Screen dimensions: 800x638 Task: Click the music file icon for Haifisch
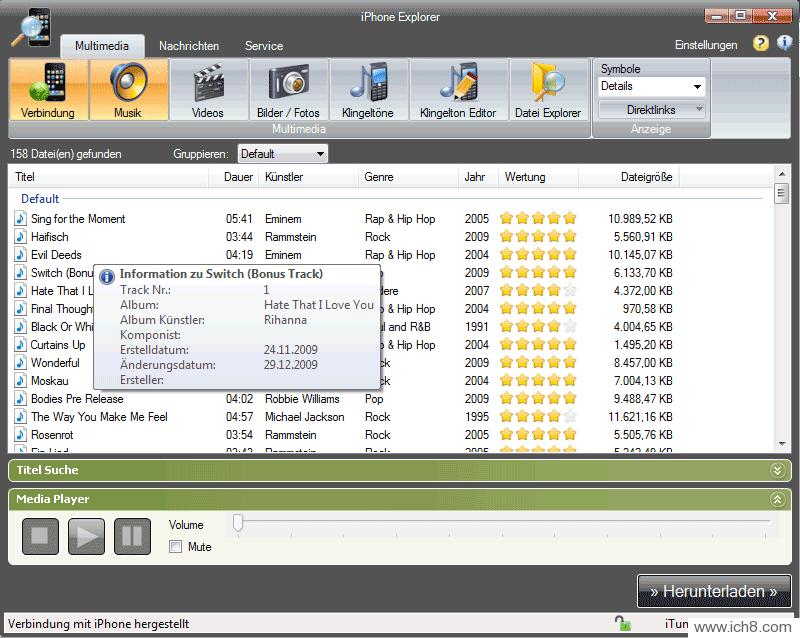pos(20,237)
